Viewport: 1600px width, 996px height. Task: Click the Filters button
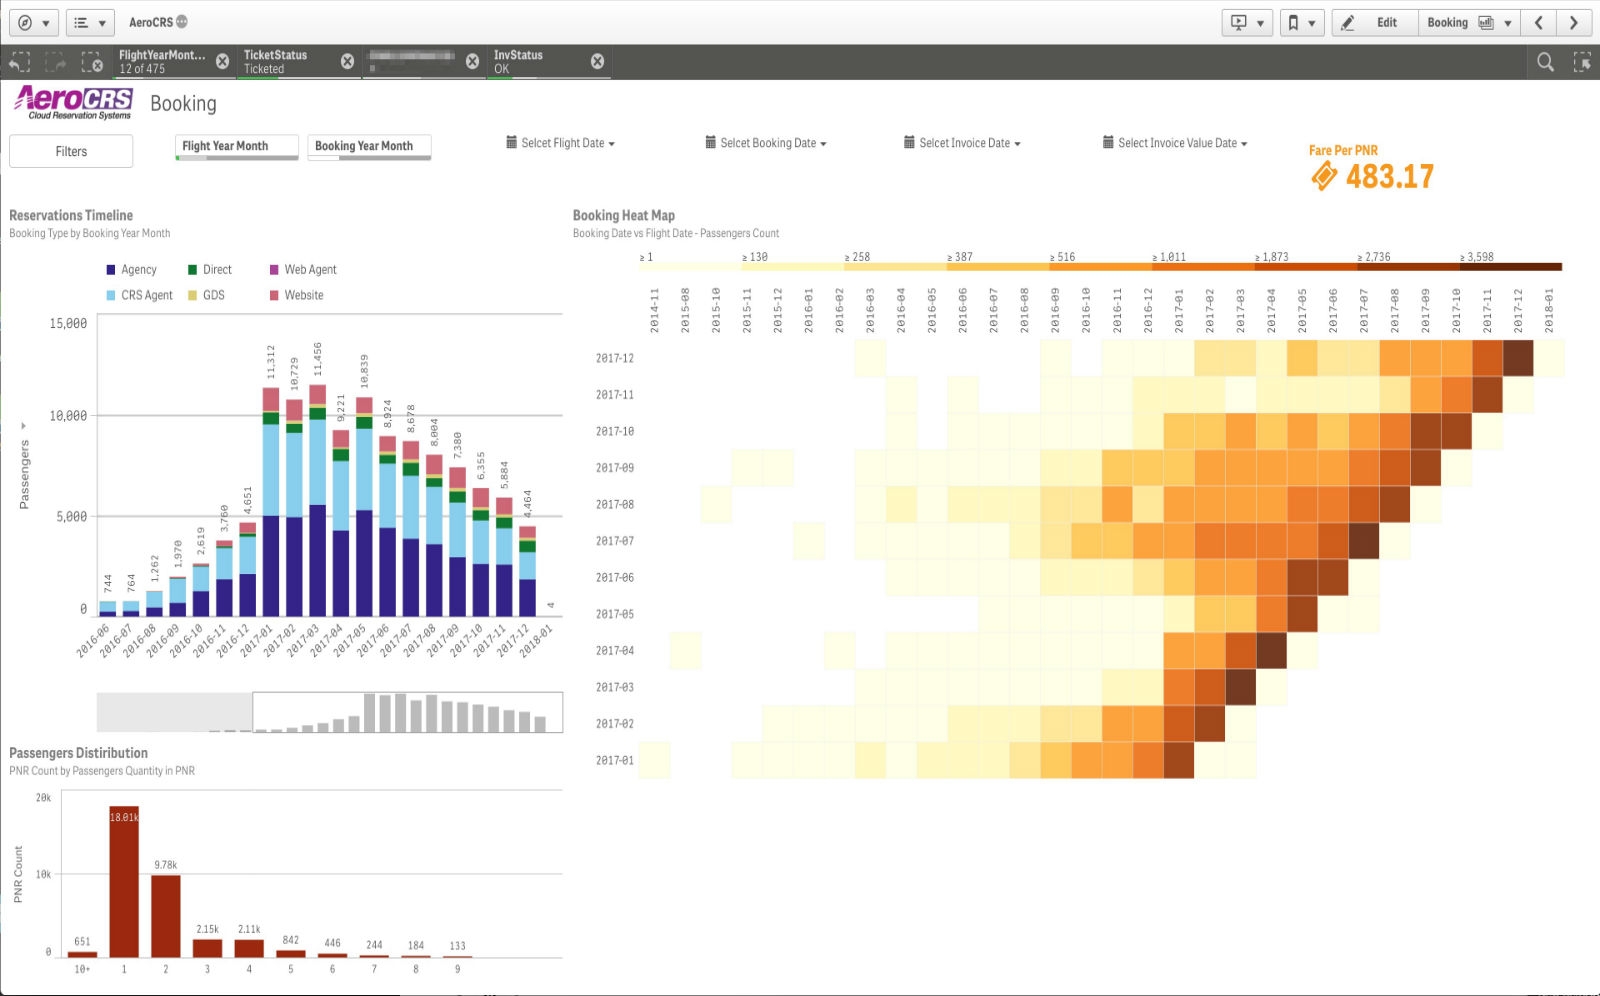[71, 151]
